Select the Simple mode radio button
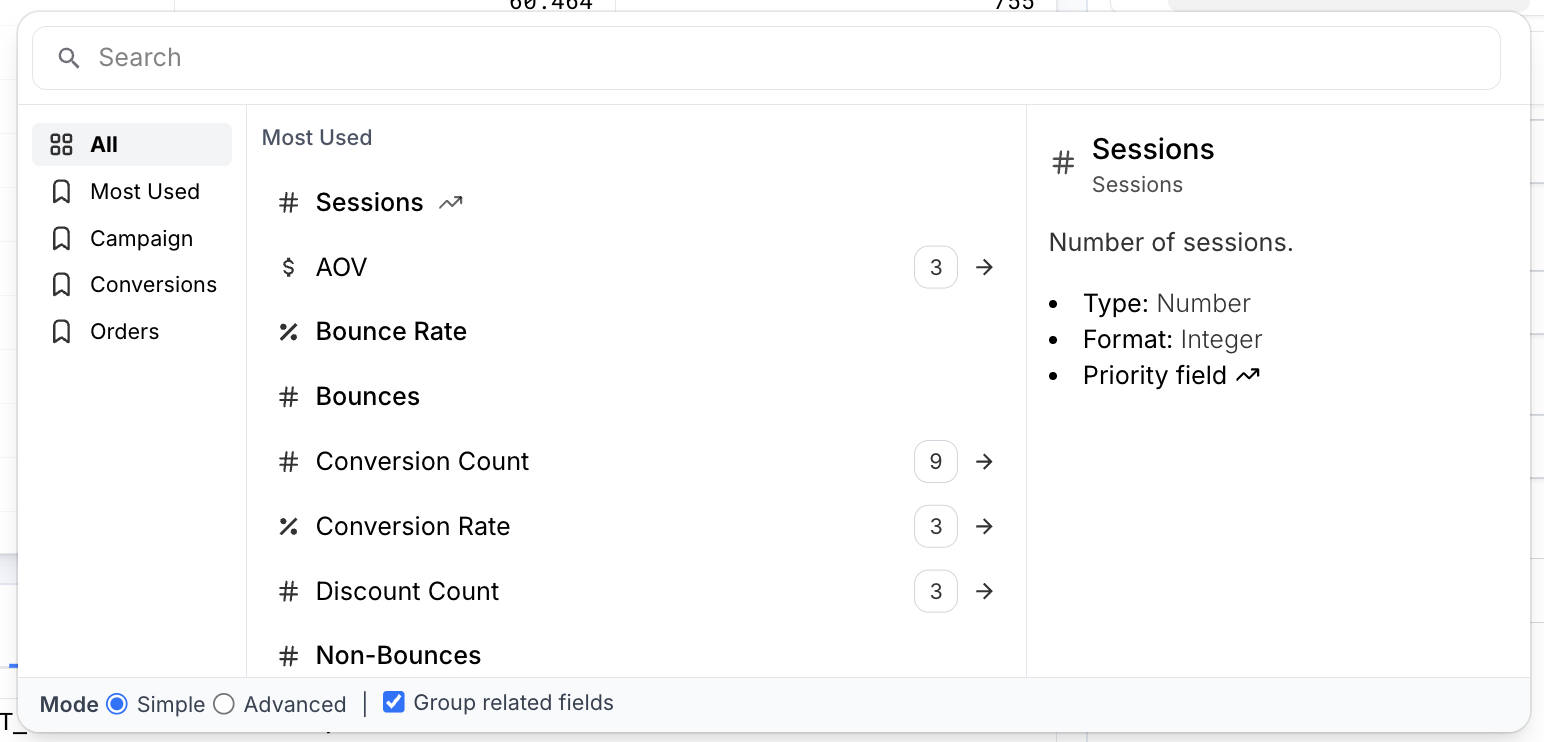Screen dimensions: 1544x742 click(x=117, y=704)
